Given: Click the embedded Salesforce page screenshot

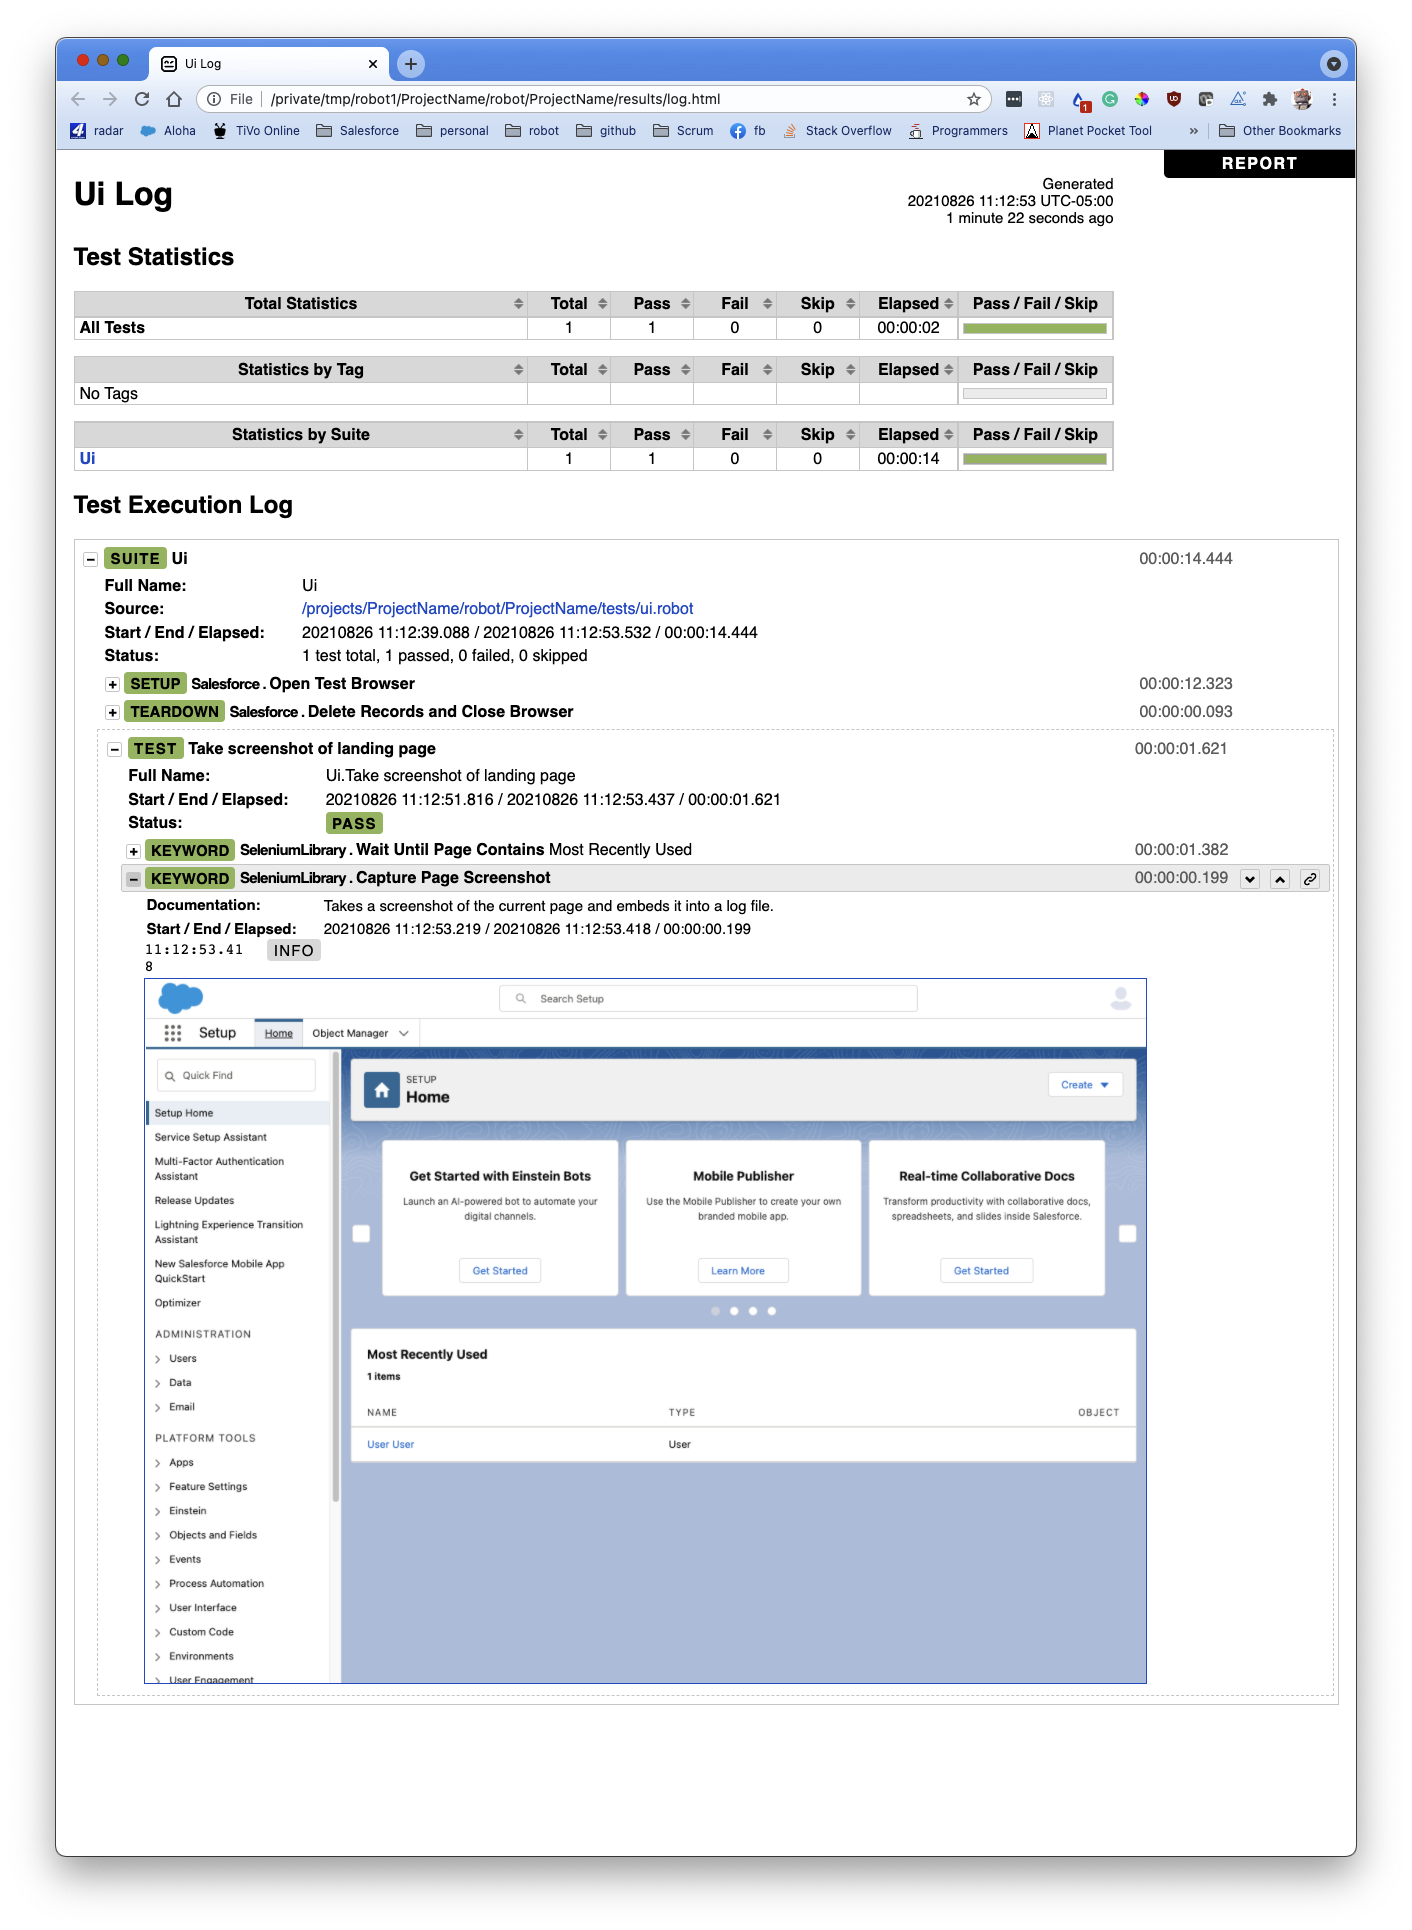Looking at the screenshot, I should (645, 1330).
